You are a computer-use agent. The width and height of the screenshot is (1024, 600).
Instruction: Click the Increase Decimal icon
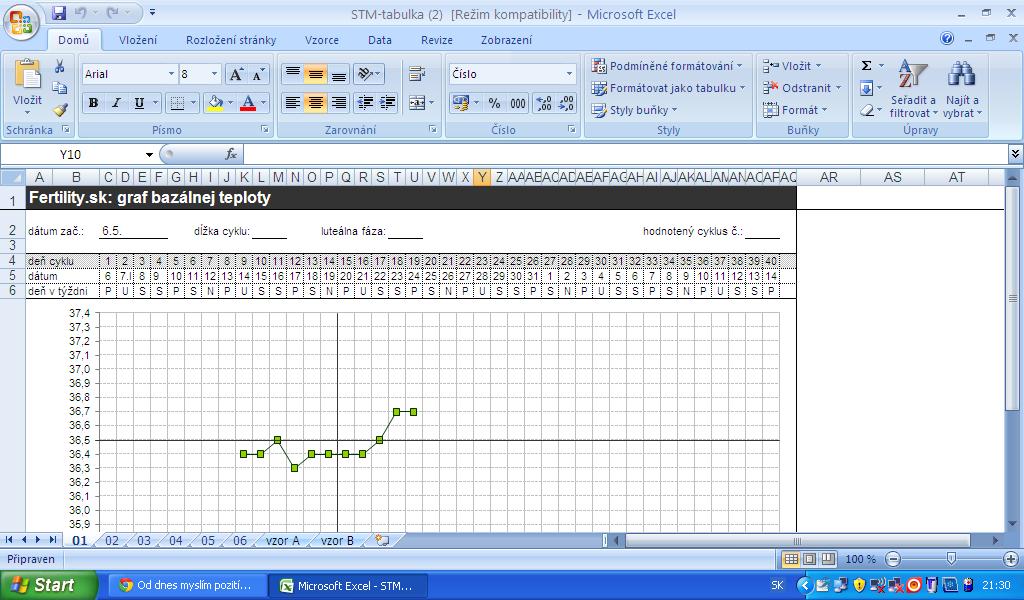[x=543, y=103]
